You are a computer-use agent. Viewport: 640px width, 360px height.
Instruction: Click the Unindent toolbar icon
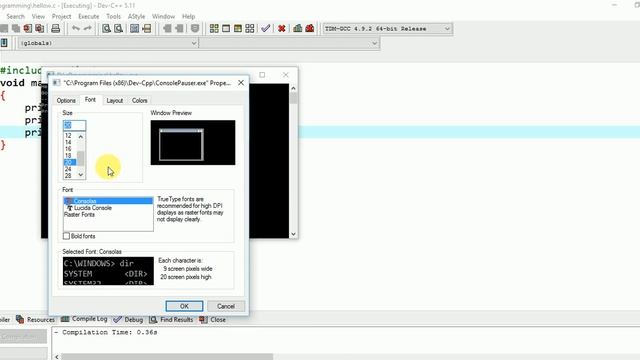pos(167,28)
